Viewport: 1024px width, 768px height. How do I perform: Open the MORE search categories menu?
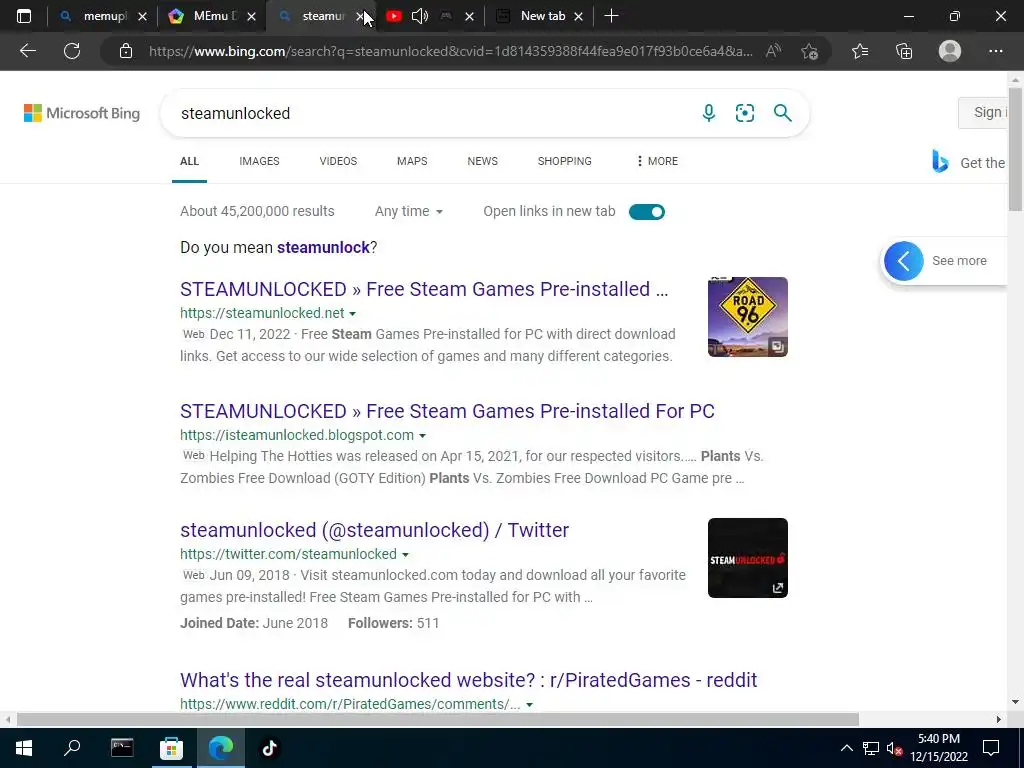click(657, 161)
